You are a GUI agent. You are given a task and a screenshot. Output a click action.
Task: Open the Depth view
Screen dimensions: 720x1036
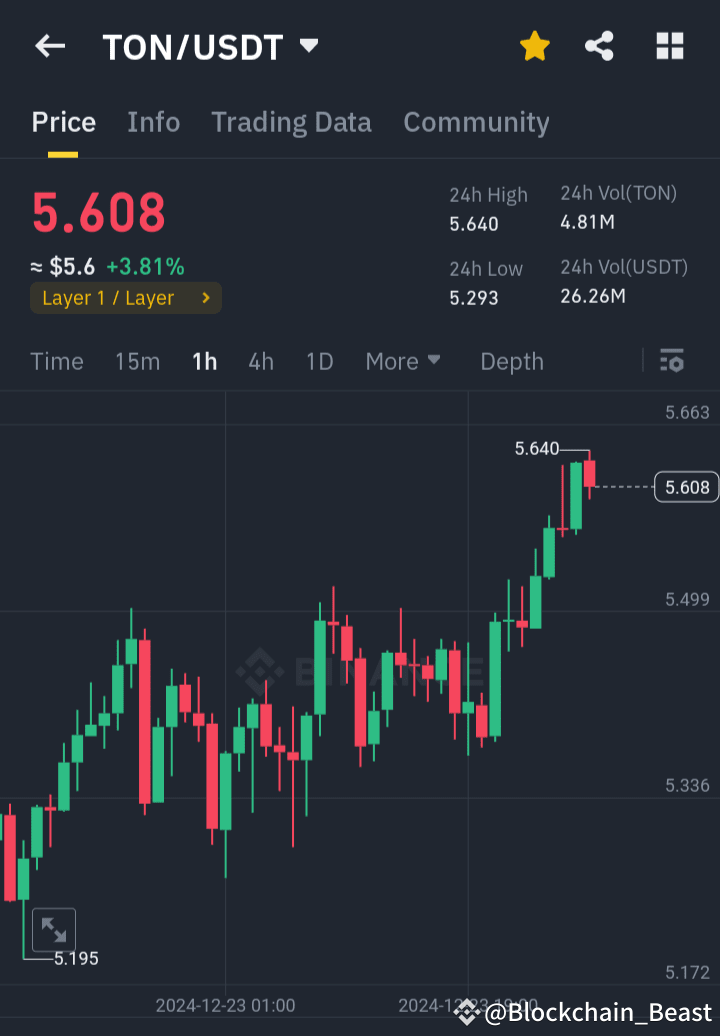click(x=511, y=361)
